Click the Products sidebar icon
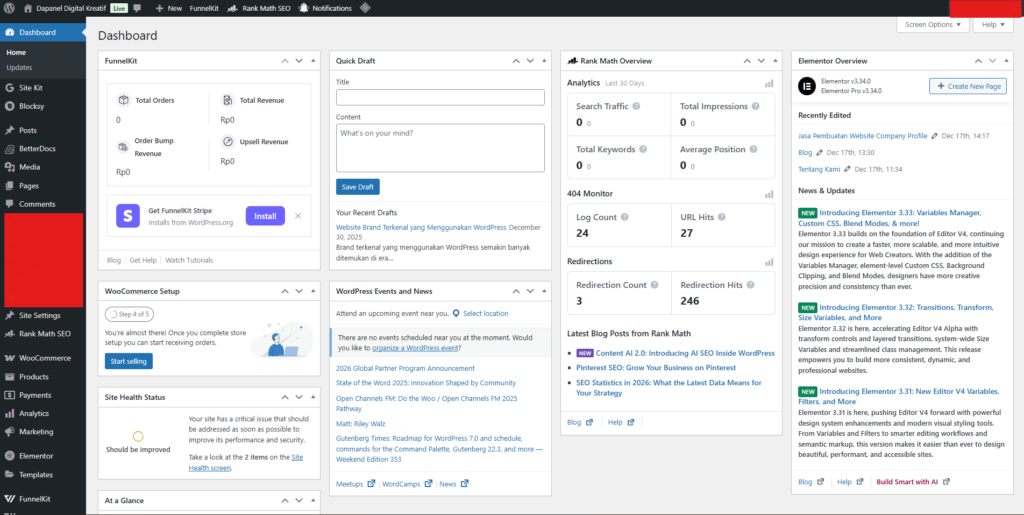 (x=9, y=377)
